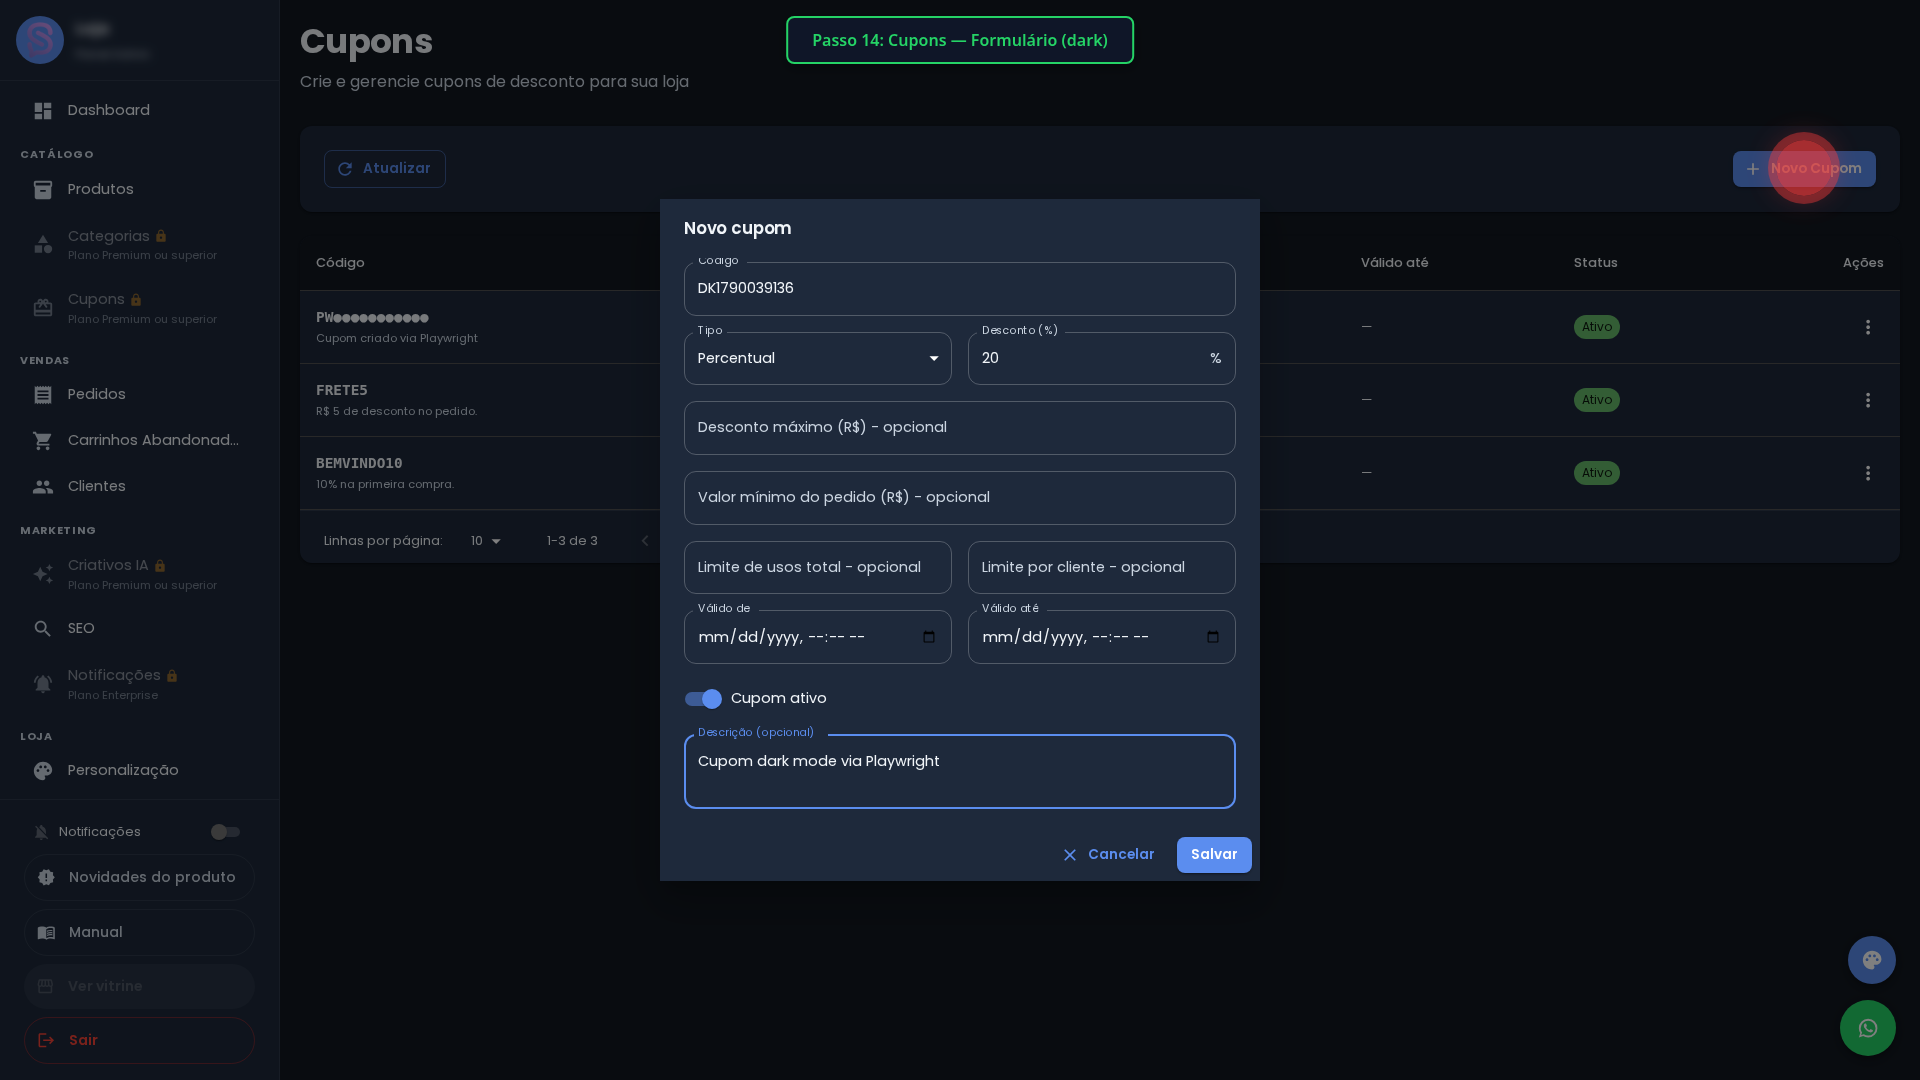Open the SEO sidebar item
1920x1080 pixels.
[139, 629]
